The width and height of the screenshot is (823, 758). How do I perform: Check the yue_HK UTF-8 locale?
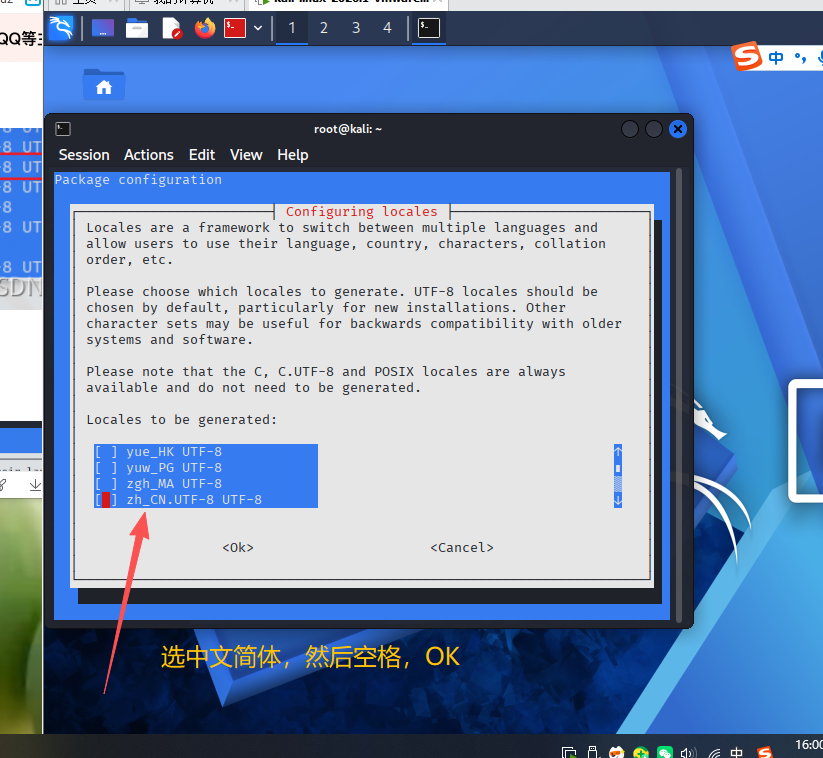coord(106,451)
